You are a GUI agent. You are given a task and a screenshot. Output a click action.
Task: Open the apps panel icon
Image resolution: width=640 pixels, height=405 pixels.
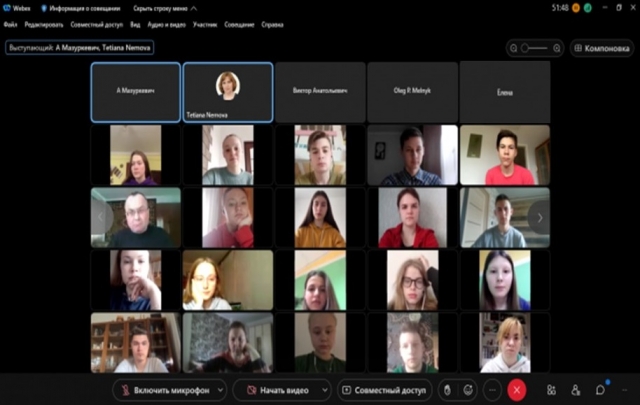coord(551,390)
